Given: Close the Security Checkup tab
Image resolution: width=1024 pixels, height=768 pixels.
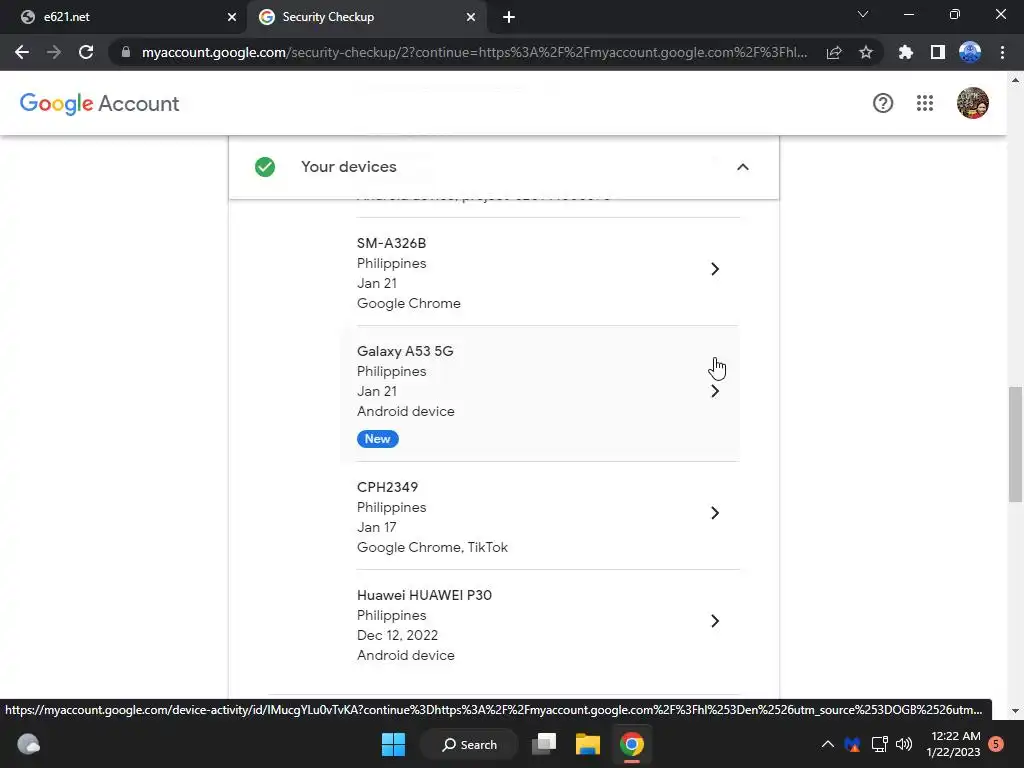Looking at the screenshot, I should coord(471,17).
